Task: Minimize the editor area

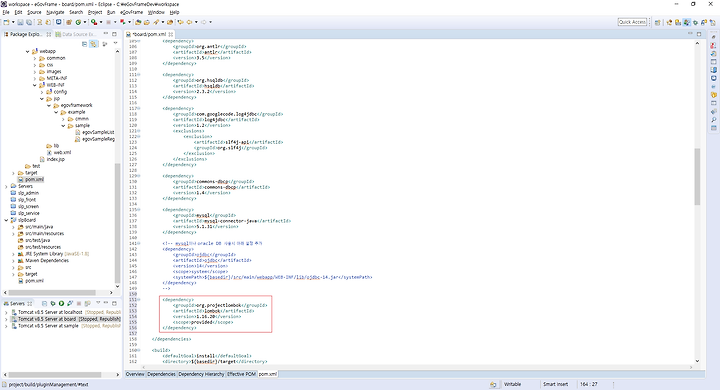Action: point(690,34)
